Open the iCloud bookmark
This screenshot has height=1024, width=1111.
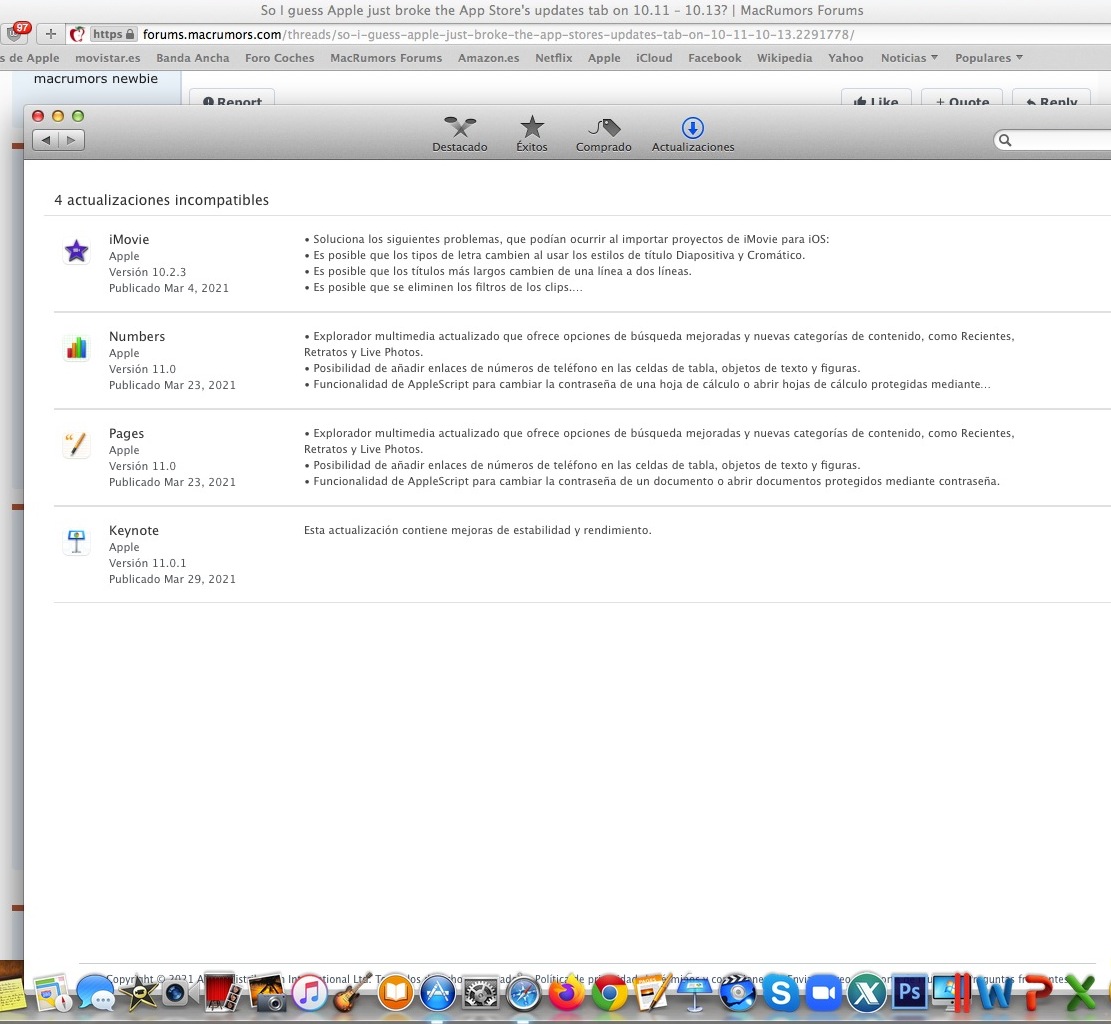pyautogui.click(x=654, y=58)
